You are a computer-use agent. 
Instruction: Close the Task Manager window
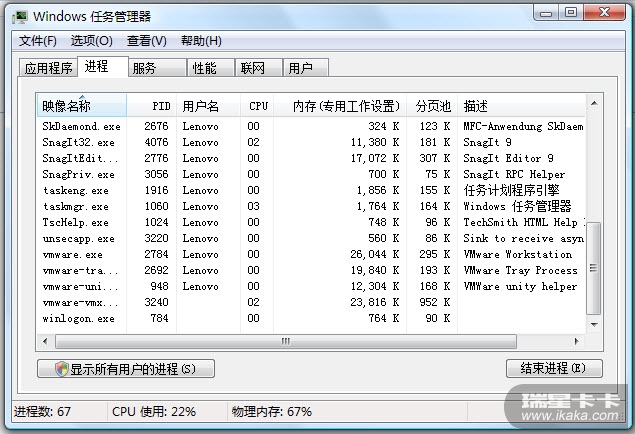point(605,13)
